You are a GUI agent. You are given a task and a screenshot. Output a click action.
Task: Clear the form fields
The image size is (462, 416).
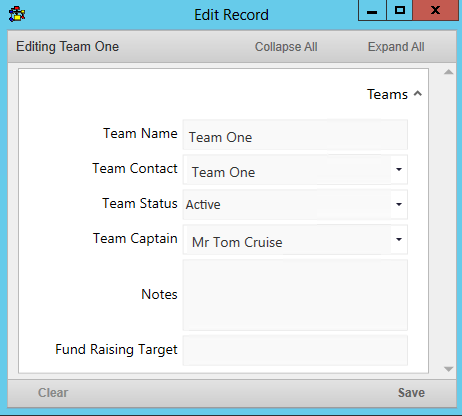click(53, 393)
